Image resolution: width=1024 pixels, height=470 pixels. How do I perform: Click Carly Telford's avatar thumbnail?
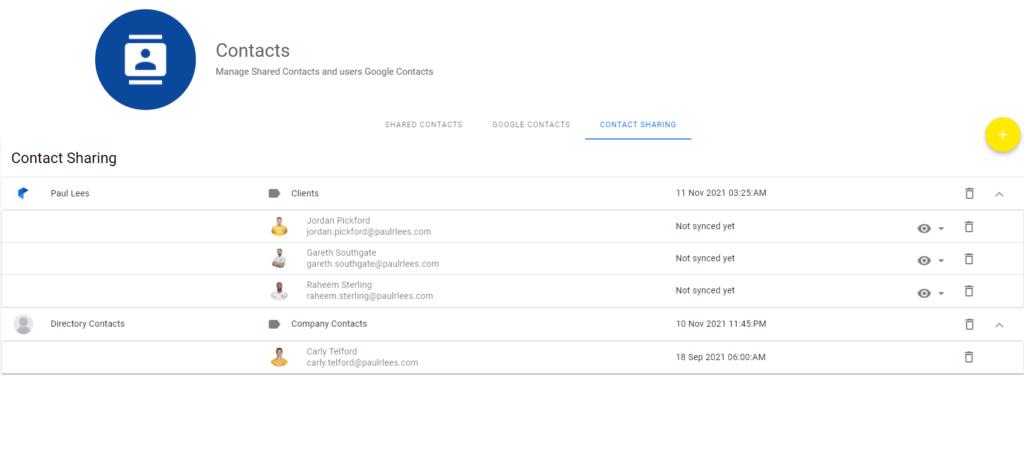(279, 357)
